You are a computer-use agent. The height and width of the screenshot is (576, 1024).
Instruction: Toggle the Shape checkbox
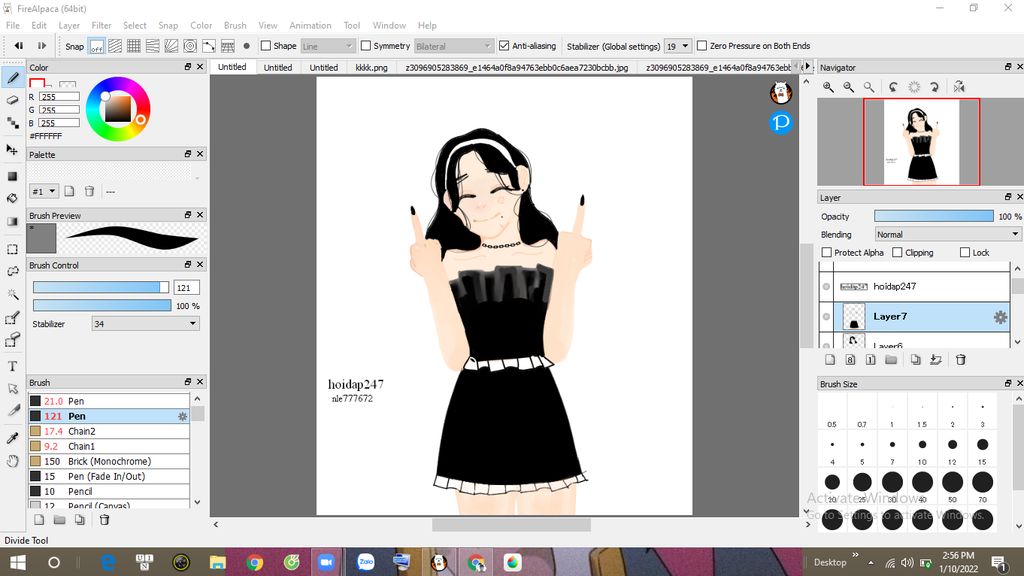(266, 46)
